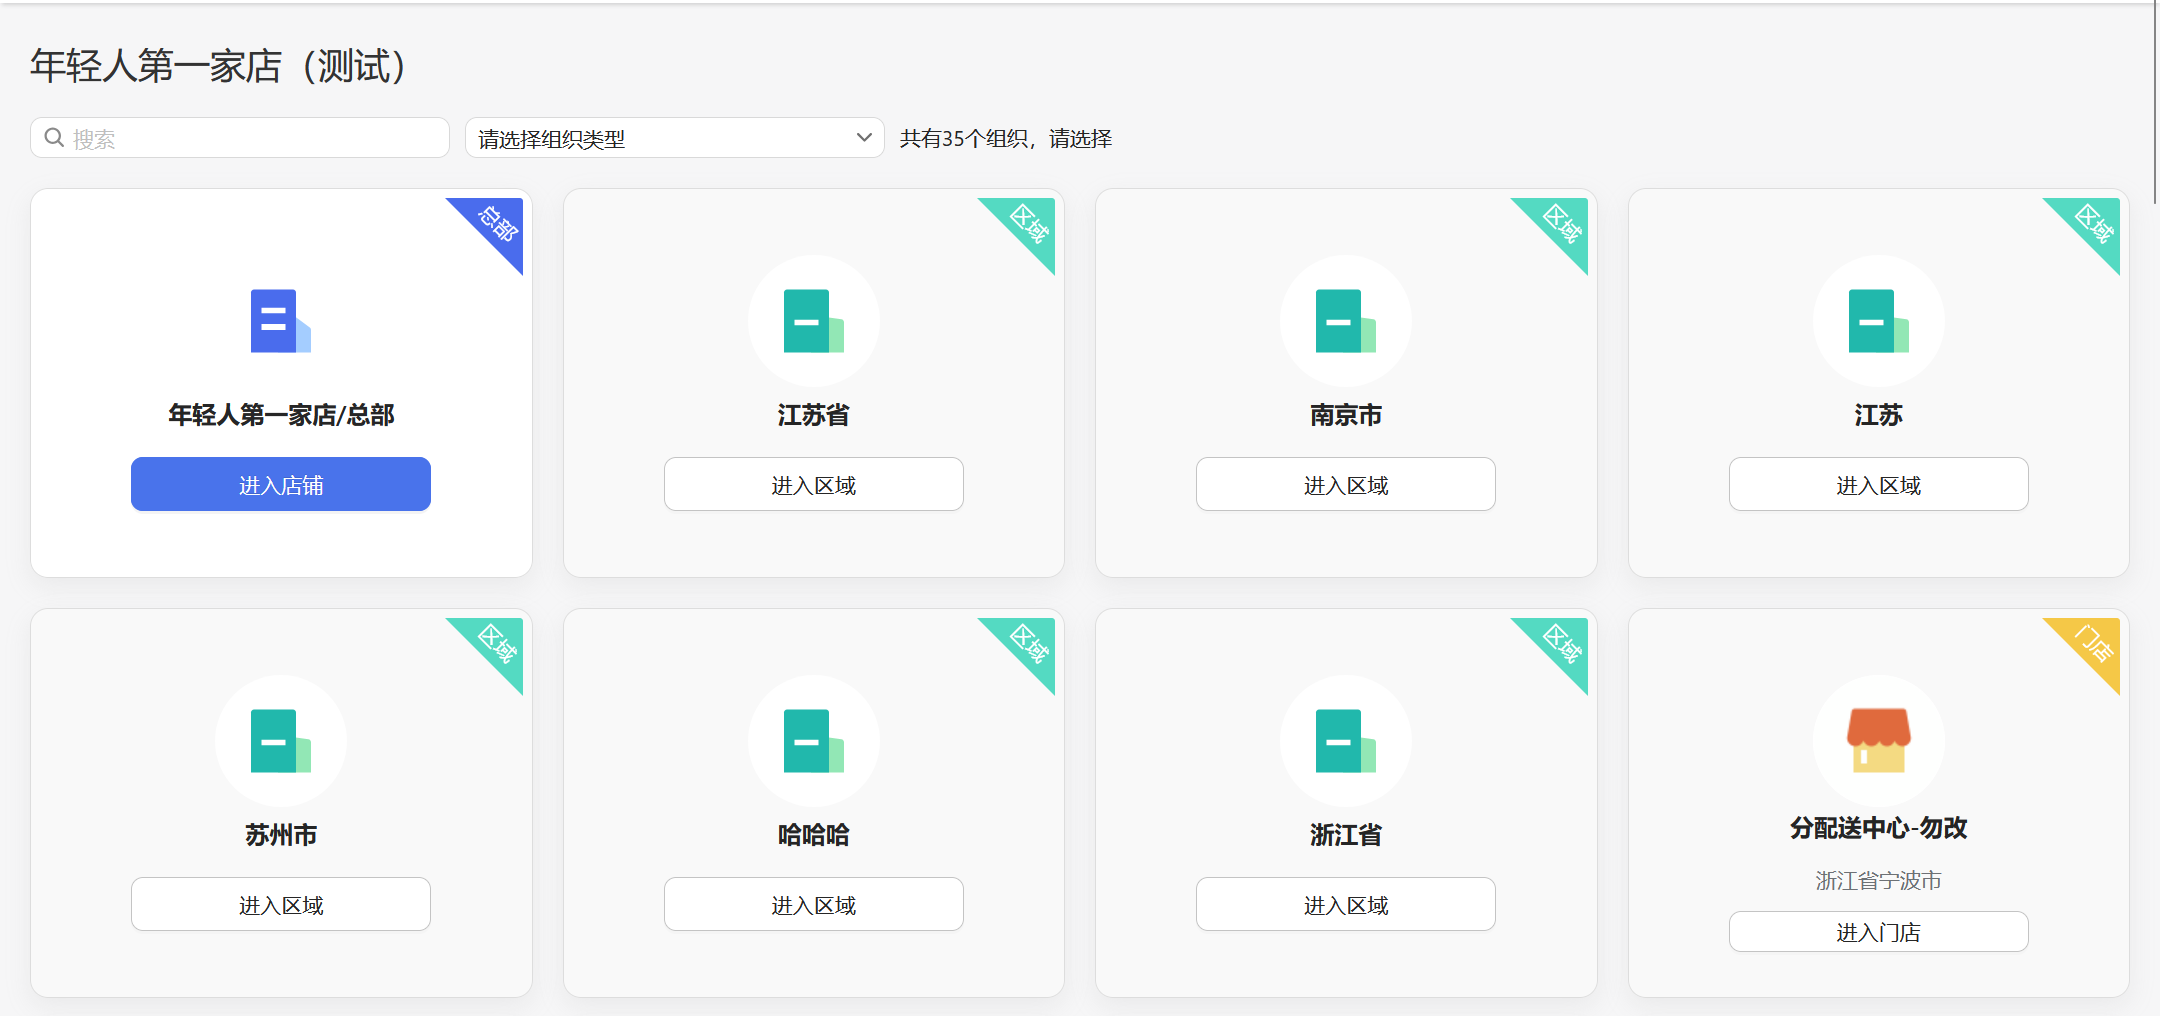Click the yellow 门店 corner ribbon
2160x1016 pixels.
pos(2093,644)
